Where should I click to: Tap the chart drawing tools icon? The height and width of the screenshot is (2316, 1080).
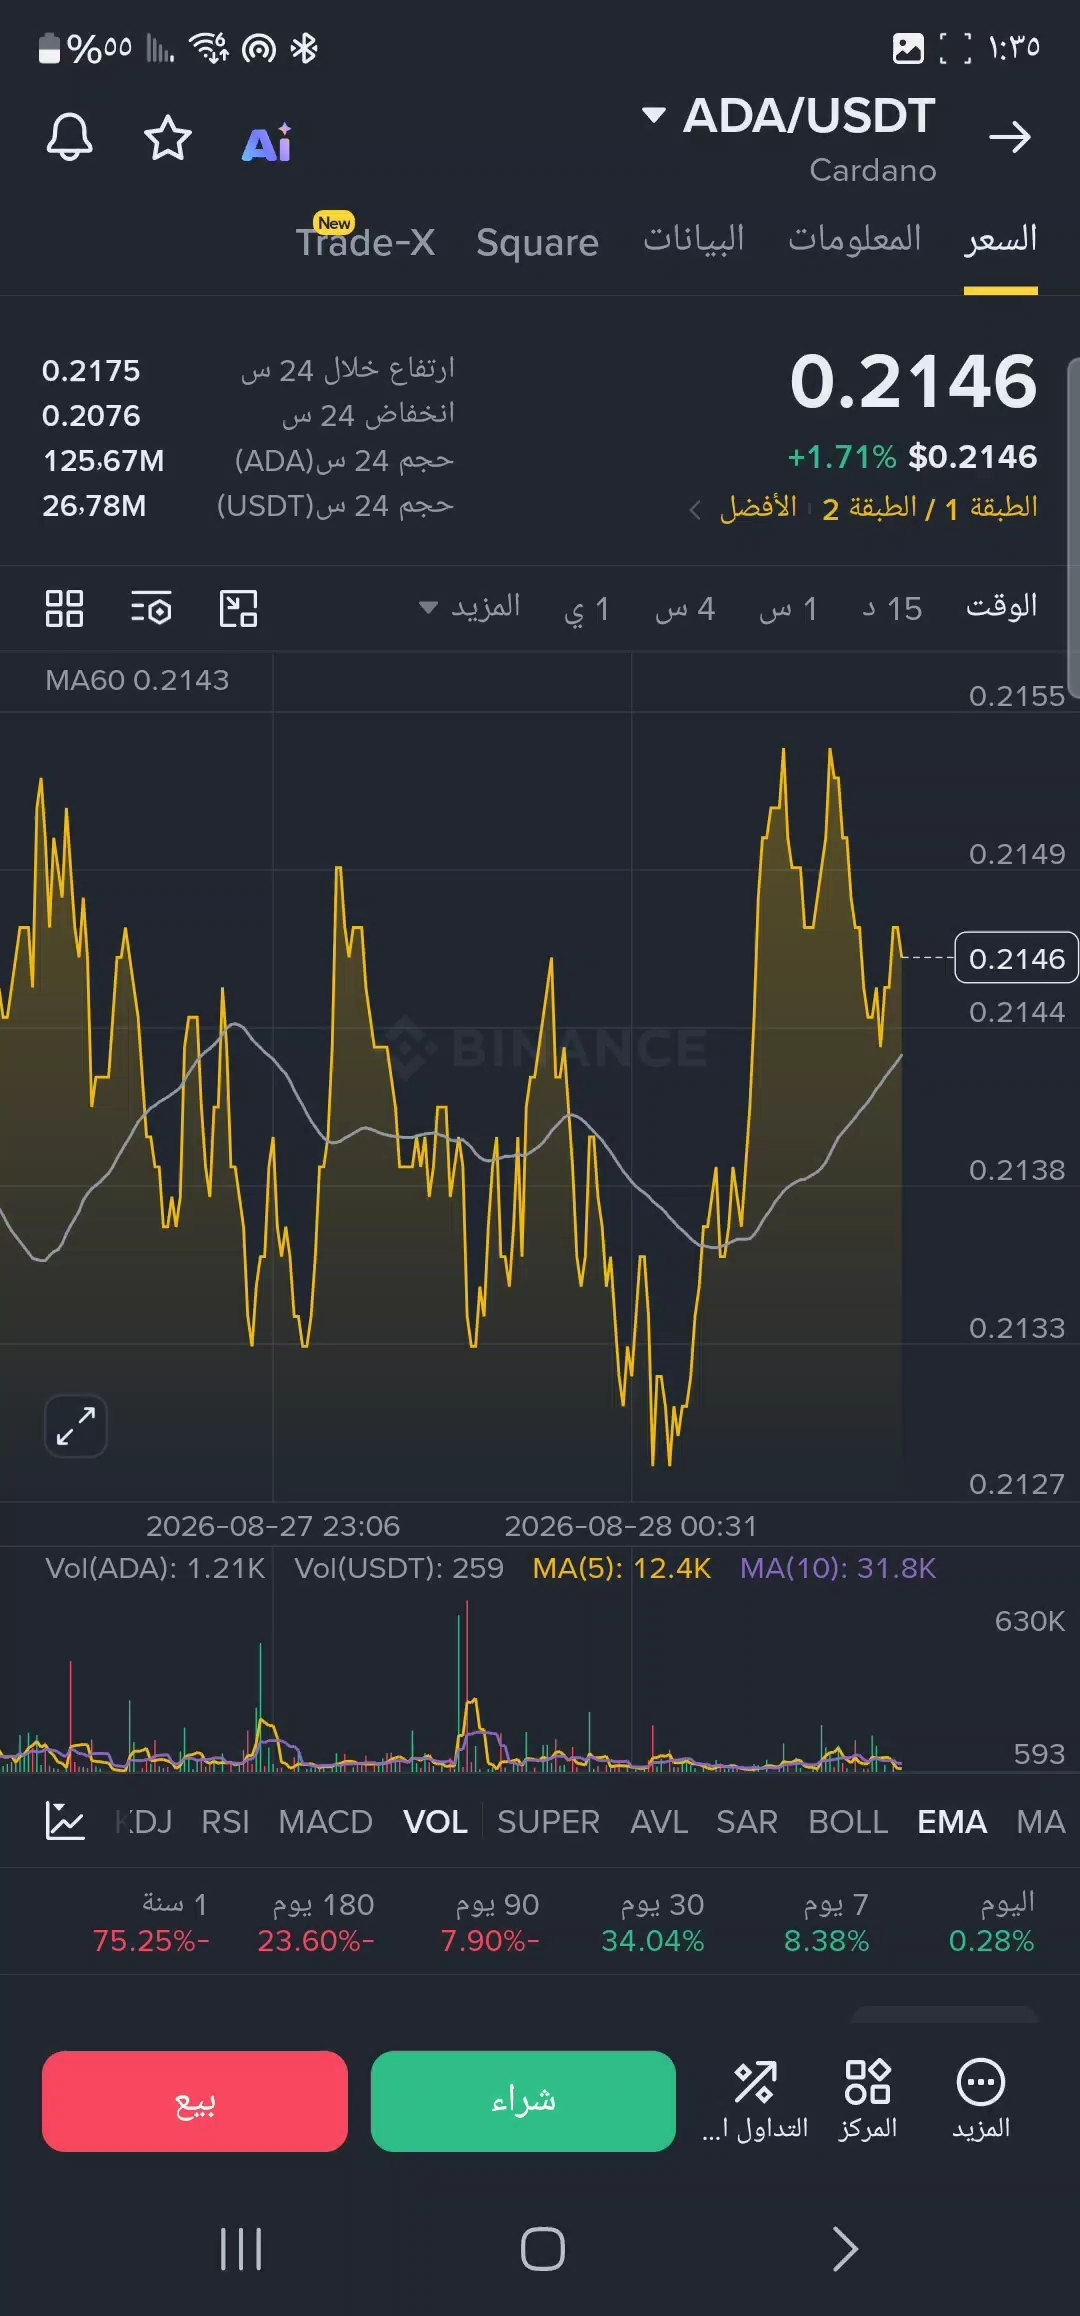tap(238, 608)
